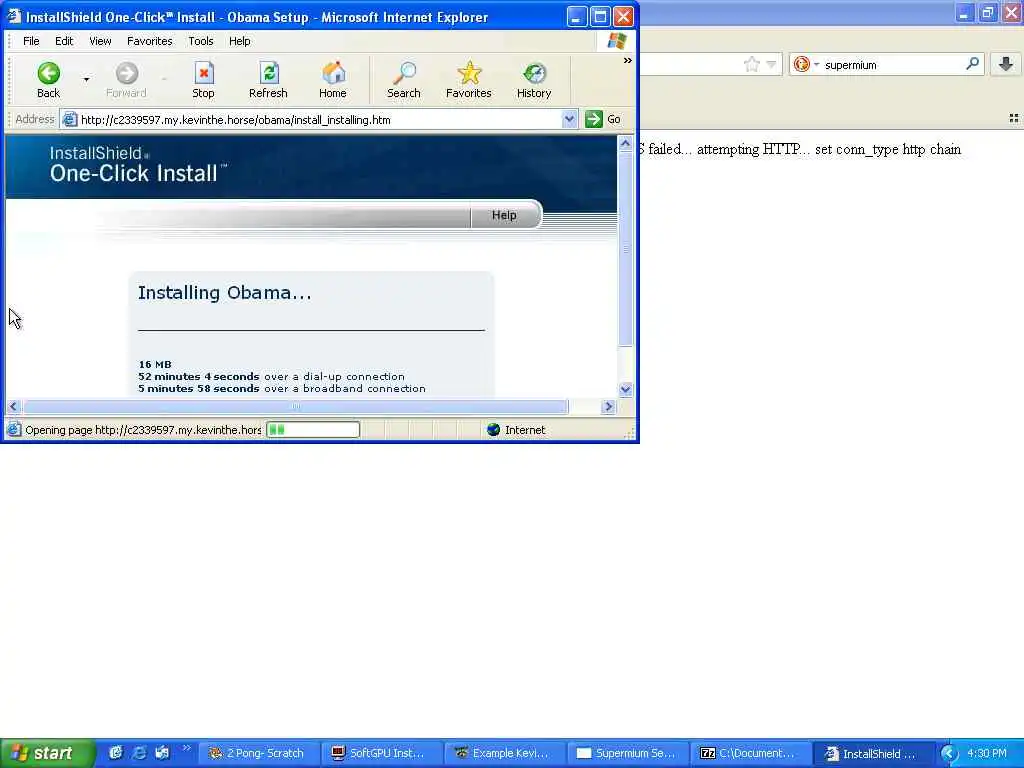
Task: Open the Help menu
Action: 240,41
